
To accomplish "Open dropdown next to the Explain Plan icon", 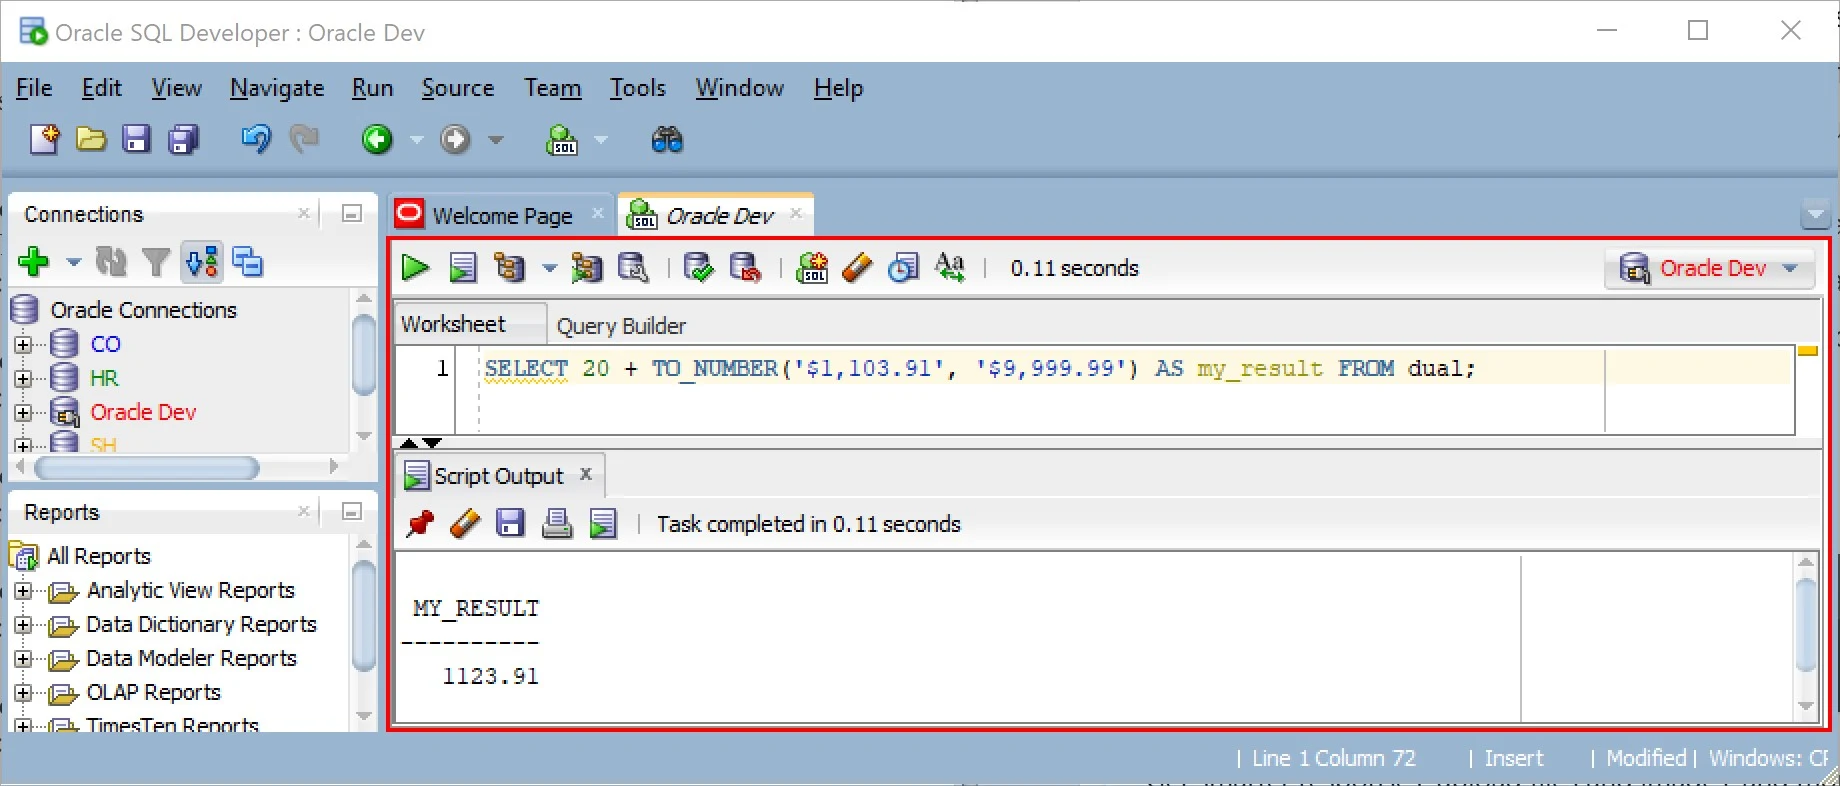I will click(x=549, y=268).
